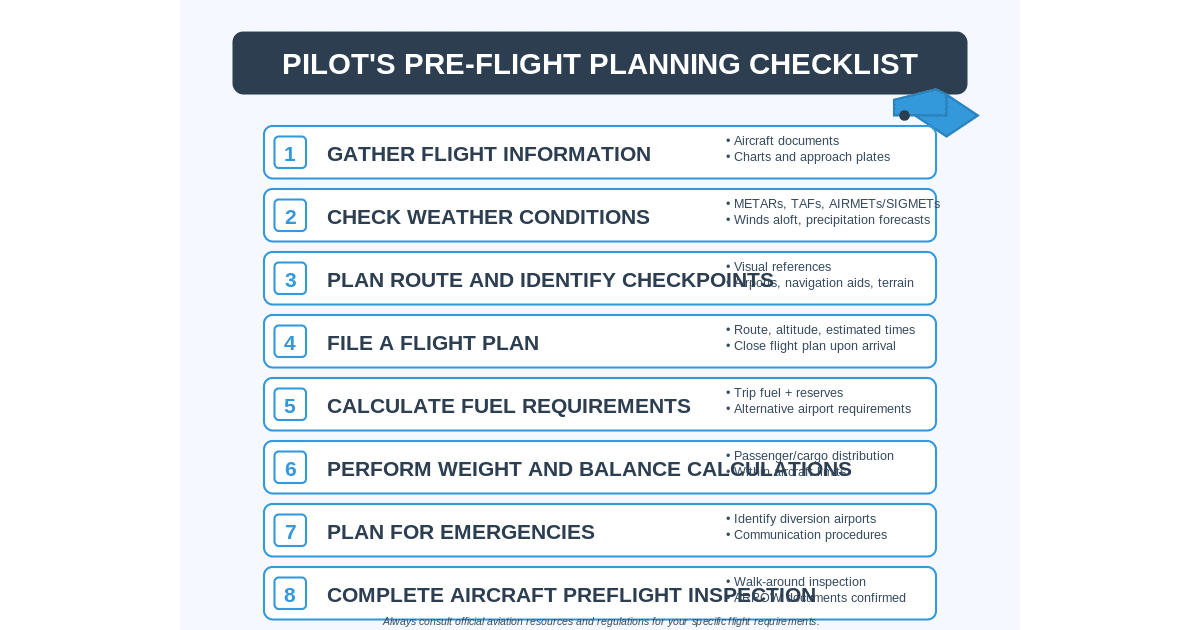The height and width of the screenshot is (630, 1200).
Task: Select the number 4 step box
Action: pyautogui.click(x=290, y=342)
